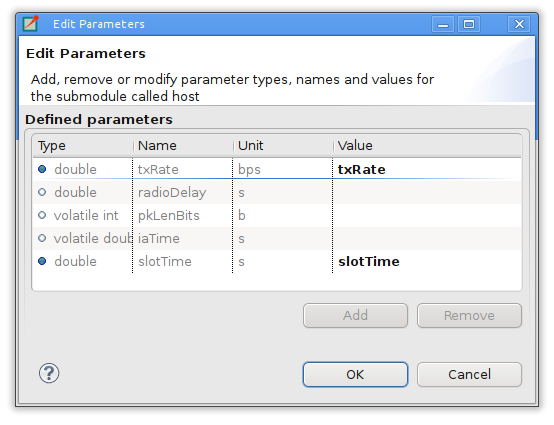554x425 pixels.
Task: Click the disabled Remove button
Action: 469,315
